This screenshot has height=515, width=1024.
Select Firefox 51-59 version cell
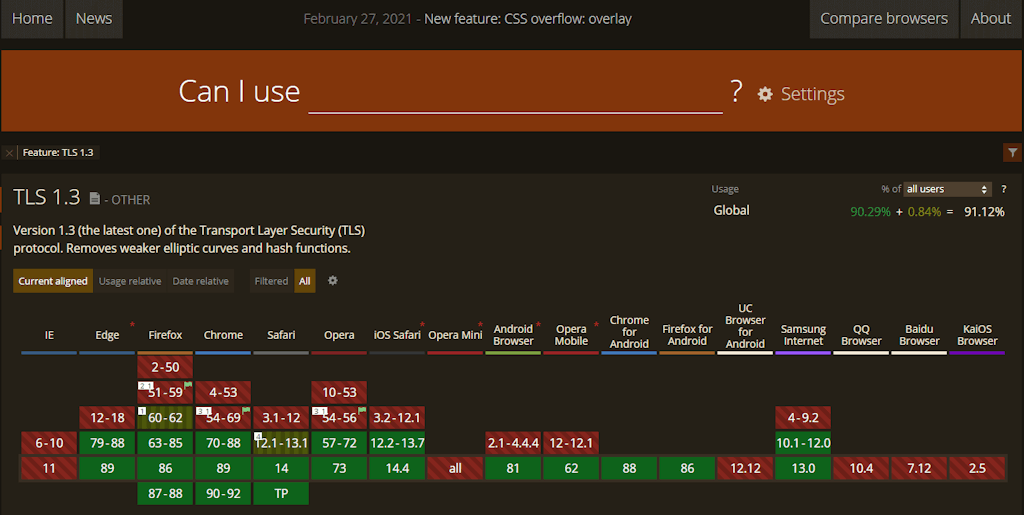pos(165,392)
